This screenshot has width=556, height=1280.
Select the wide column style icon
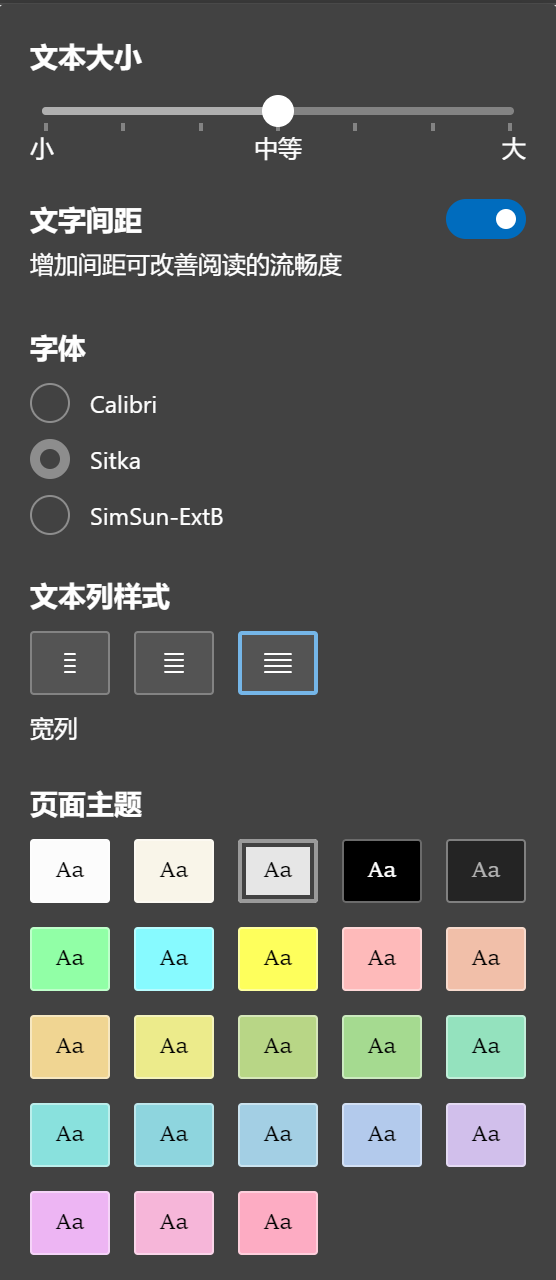point(278,663)
